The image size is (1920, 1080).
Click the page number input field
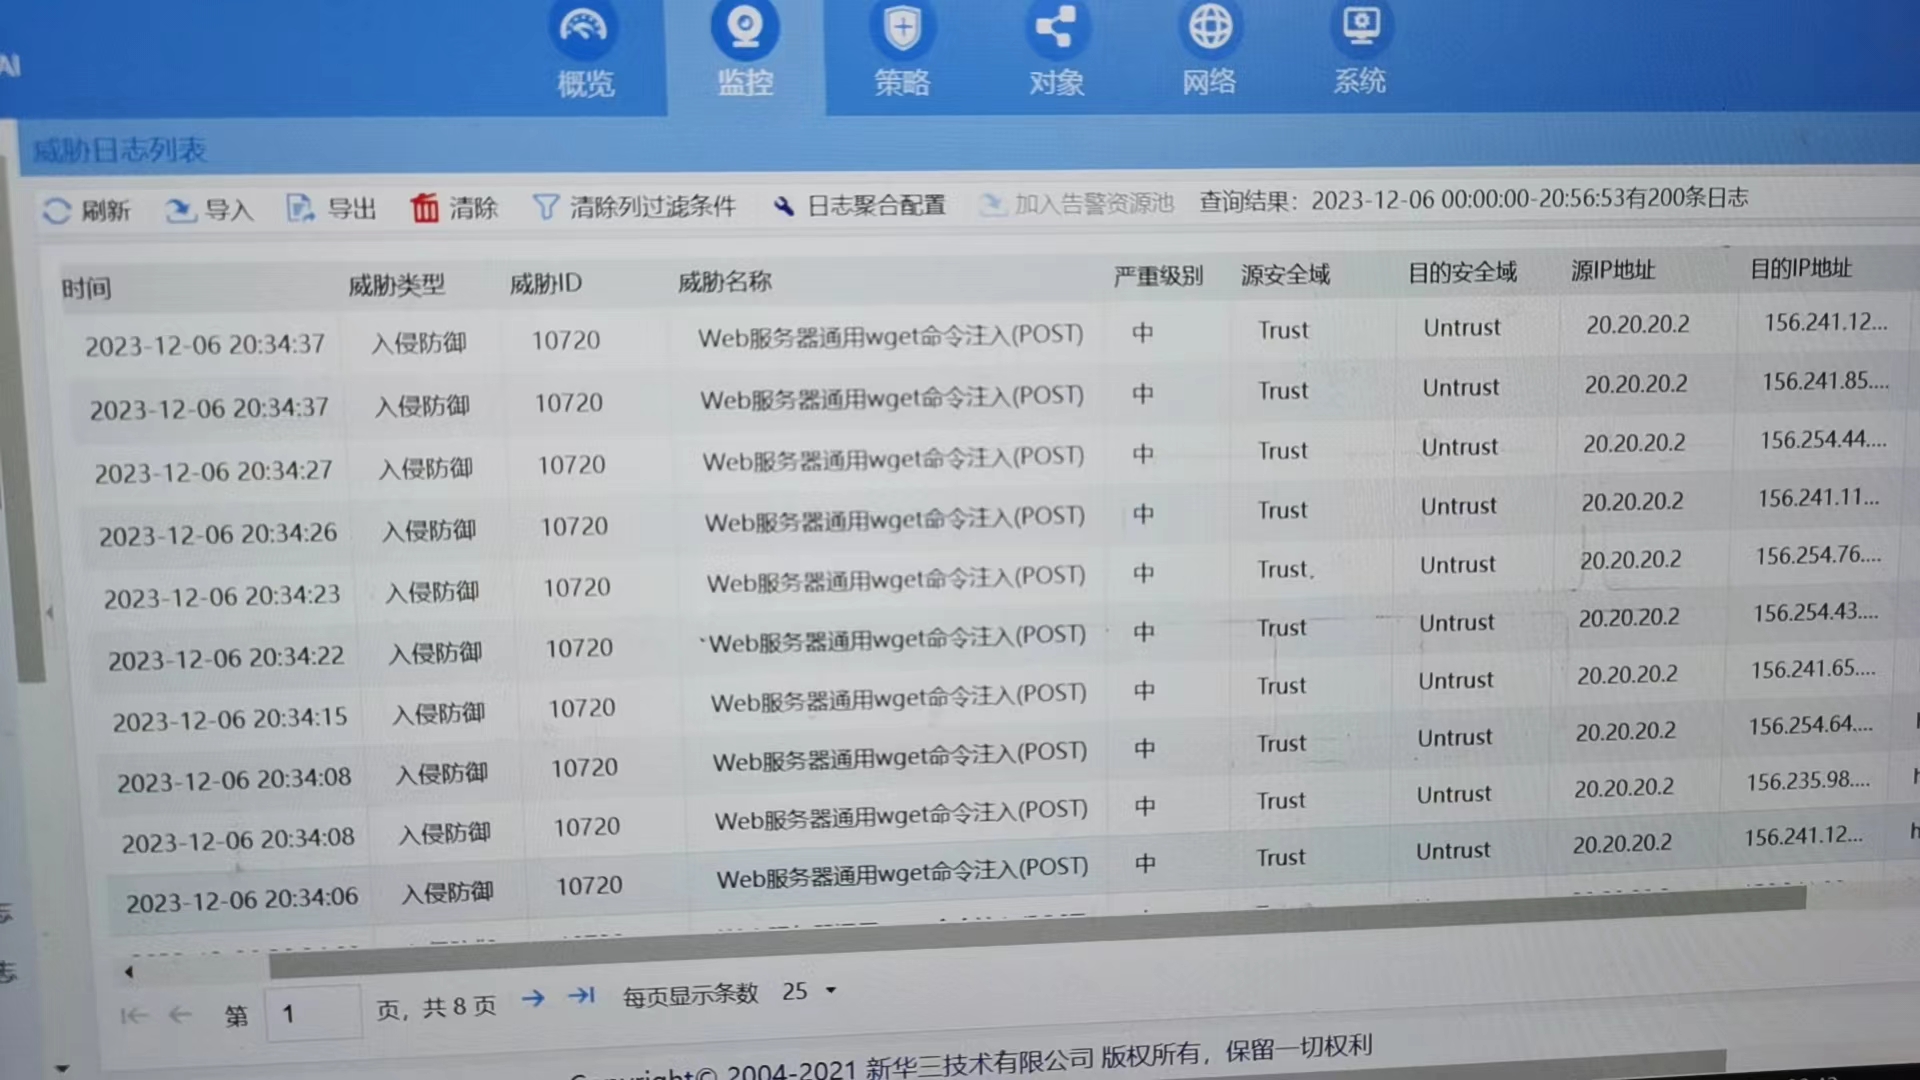pyautogui.click(x=313, y=1014)
